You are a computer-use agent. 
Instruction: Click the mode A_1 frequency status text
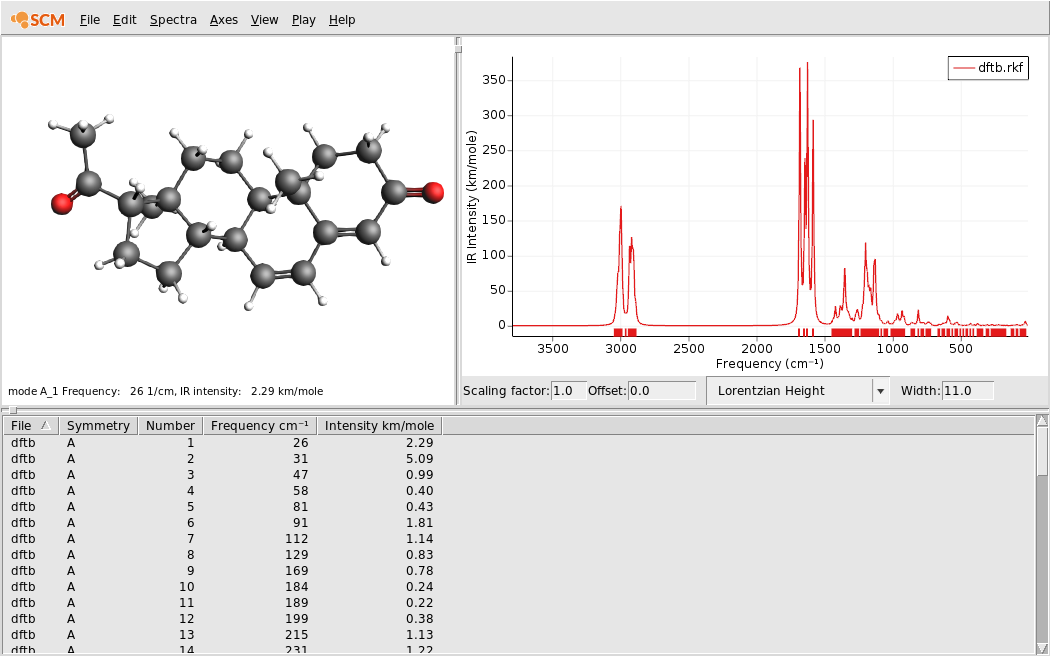point(165,391)
